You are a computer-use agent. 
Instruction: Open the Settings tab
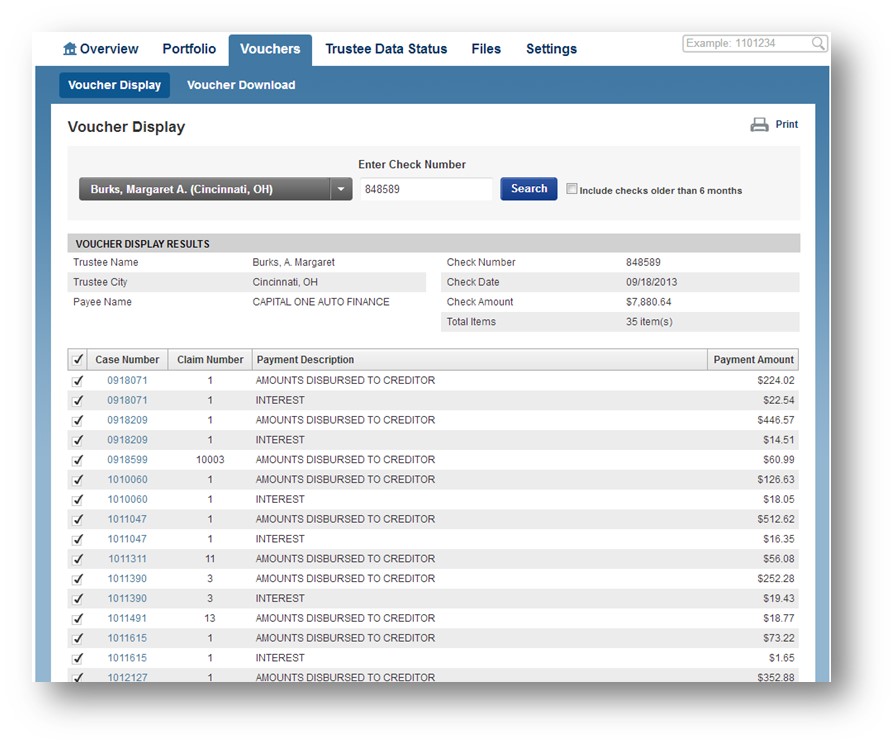tap(551, 49)
